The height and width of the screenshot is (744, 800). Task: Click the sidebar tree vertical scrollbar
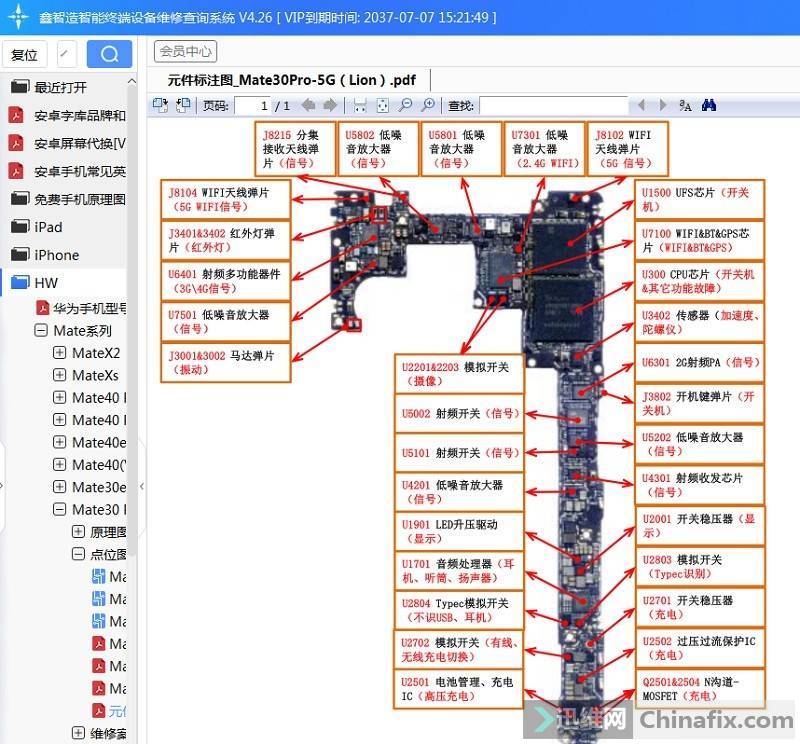pyautogui.click(x=133, y=400)
